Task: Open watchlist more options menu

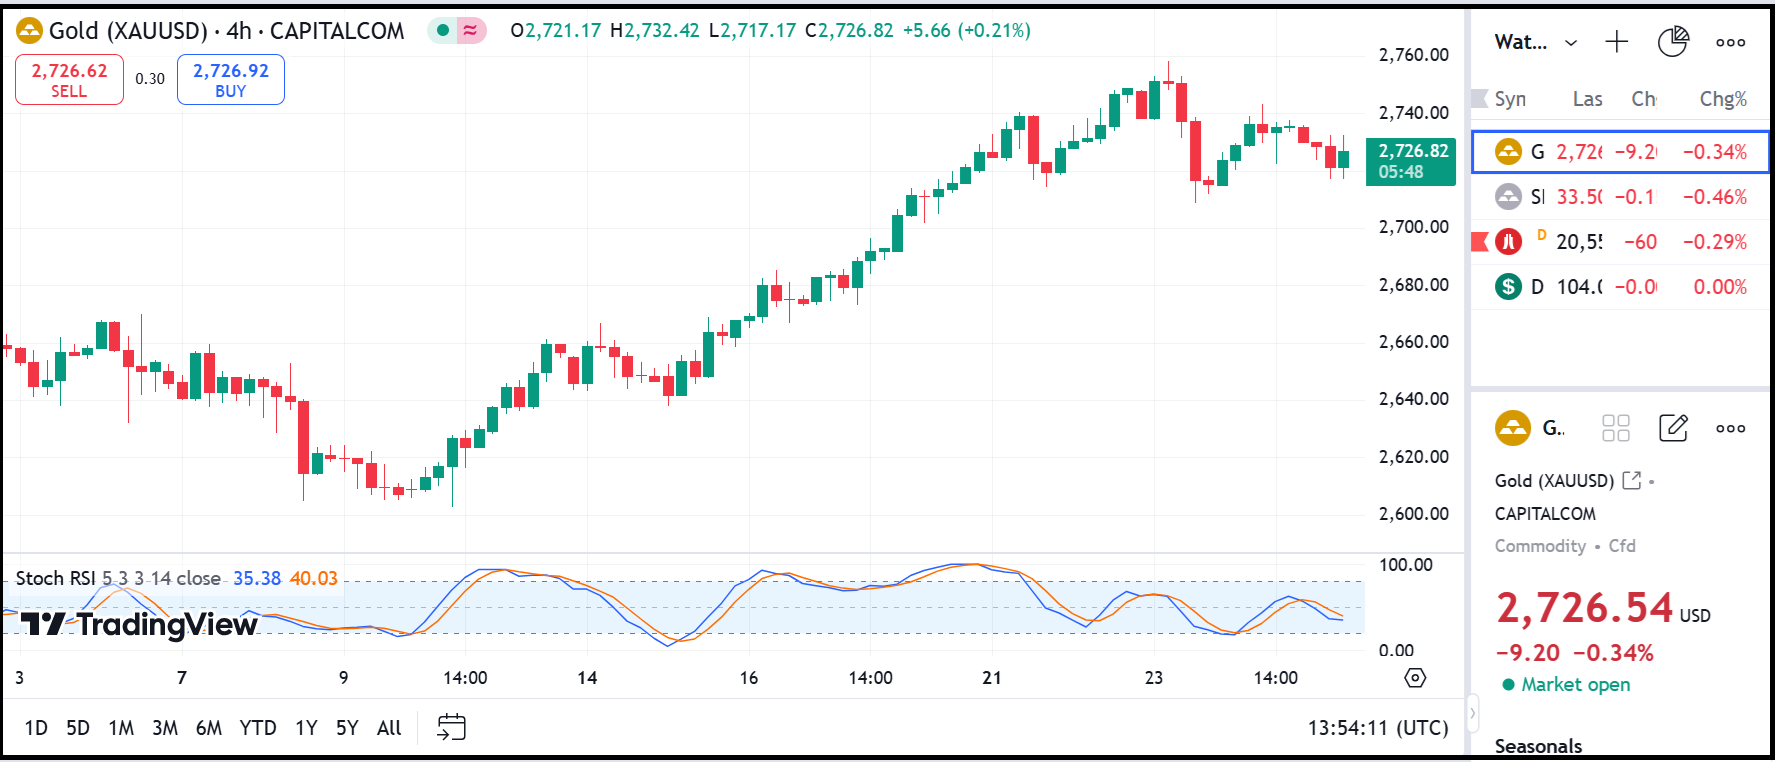Action: [x=1730, y=42]
